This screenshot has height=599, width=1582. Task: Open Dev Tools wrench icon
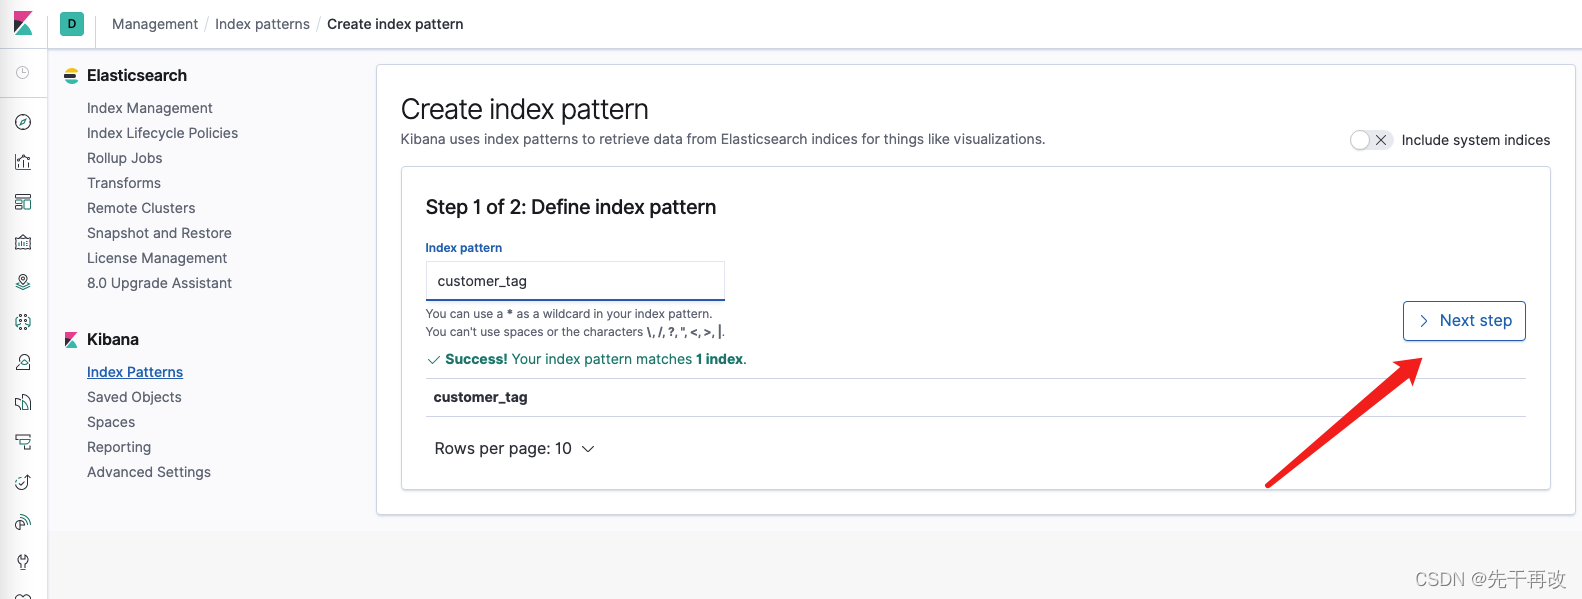tap(23, 562)
